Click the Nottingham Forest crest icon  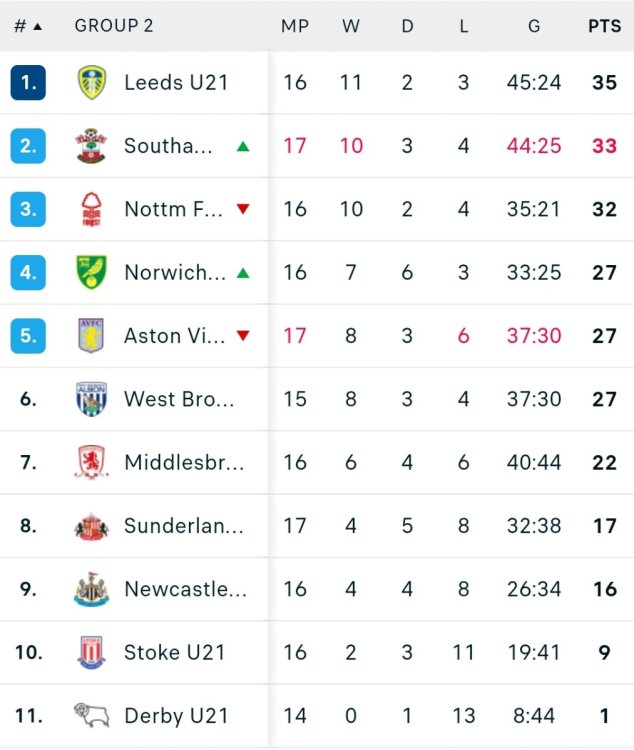tap(92, 209)
